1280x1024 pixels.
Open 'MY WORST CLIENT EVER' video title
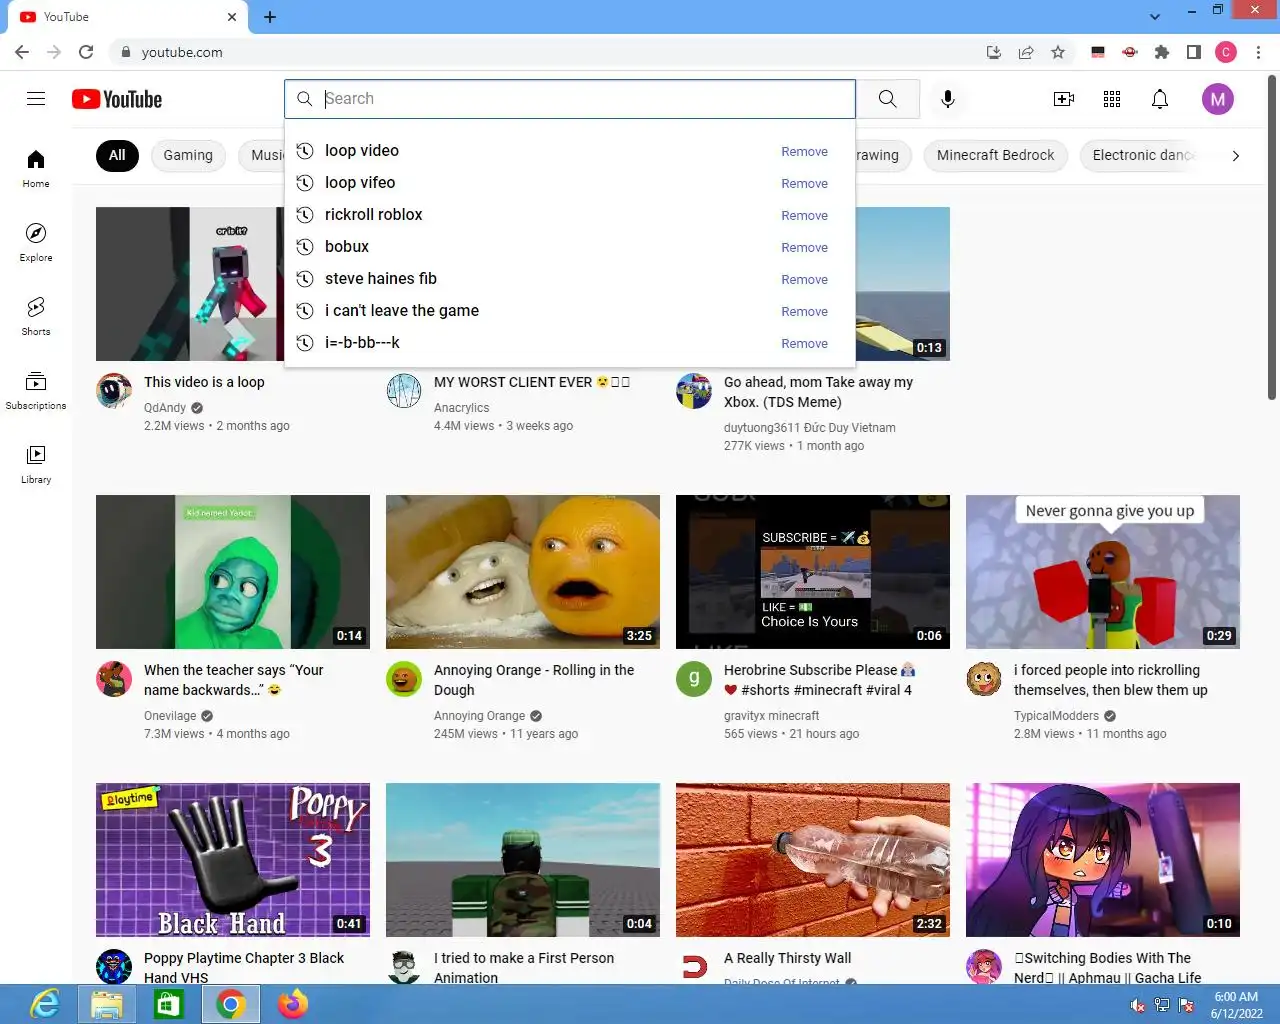point(532,382)
